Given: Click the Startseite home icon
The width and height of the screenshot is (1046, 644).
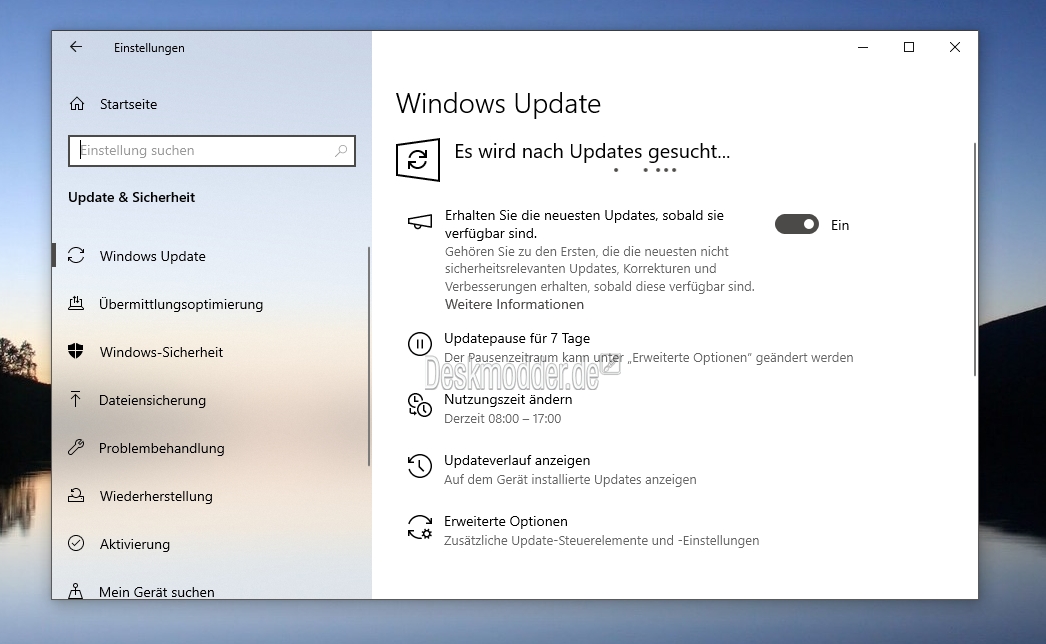Looking at the screenshot, I should (x=77, y=103).
